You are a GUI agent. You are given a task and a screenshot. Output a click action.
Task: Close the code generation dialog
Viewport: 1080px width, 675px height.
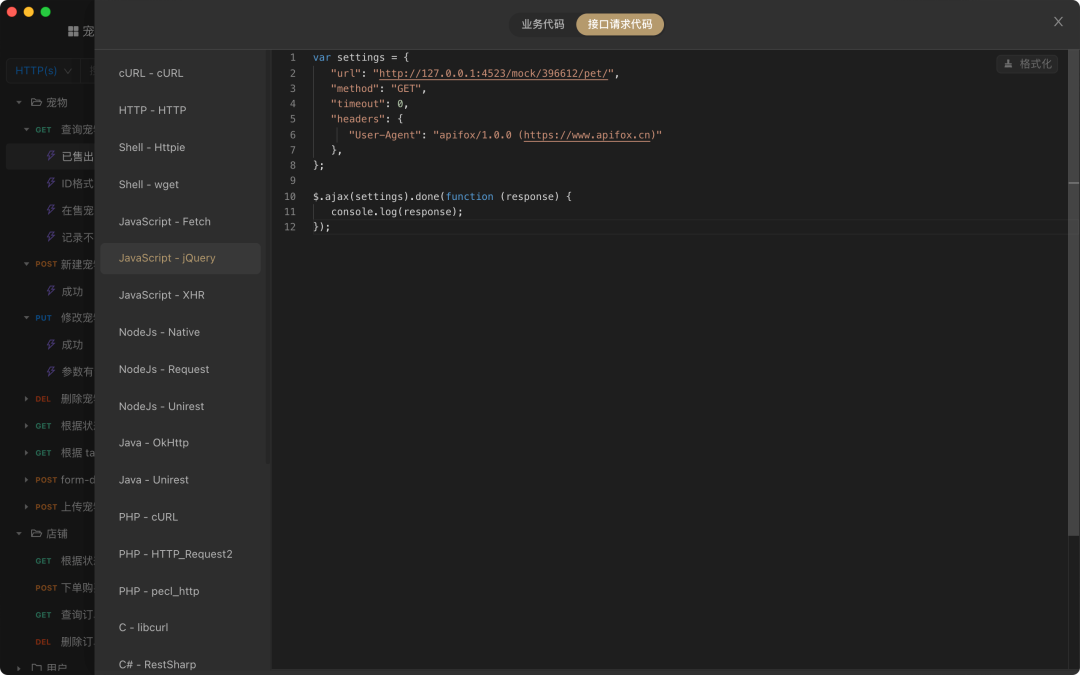point(1058,22)
